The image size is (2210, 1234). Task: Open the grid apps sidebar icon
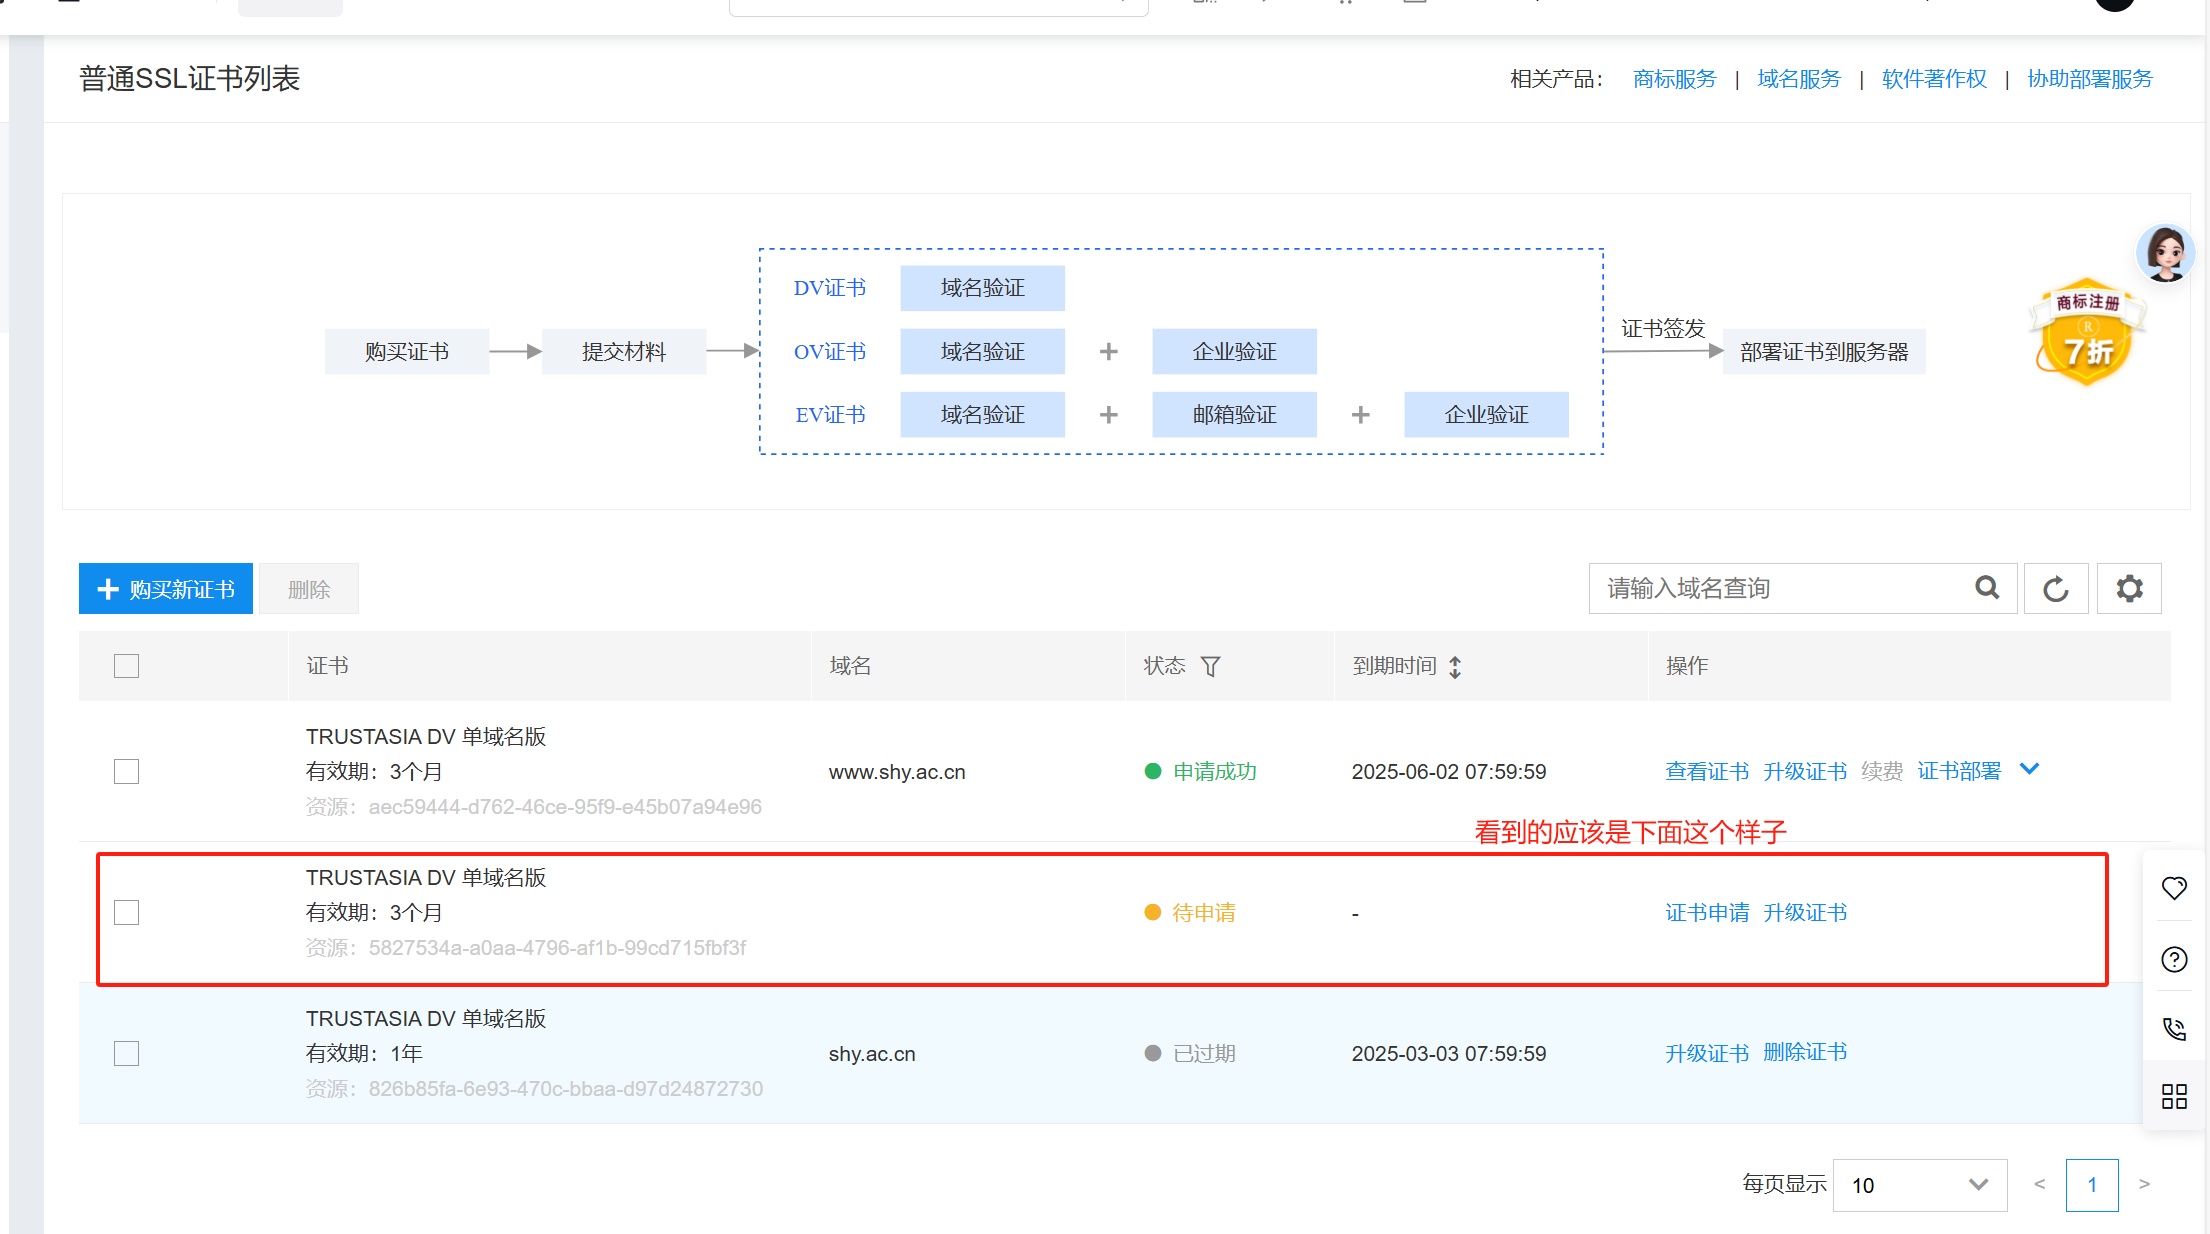pyautogui.click(x=2174, y=1097)
